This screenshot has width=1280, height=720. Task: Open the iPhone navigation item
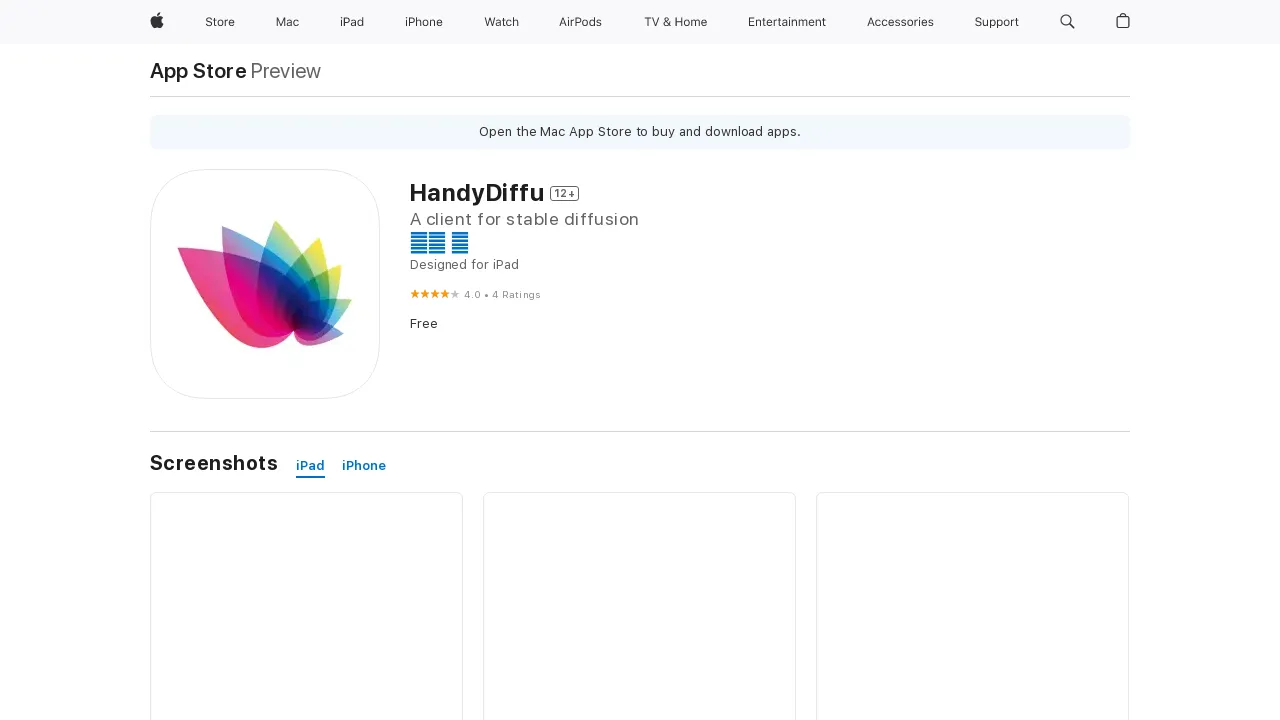[x=424, y=22]
